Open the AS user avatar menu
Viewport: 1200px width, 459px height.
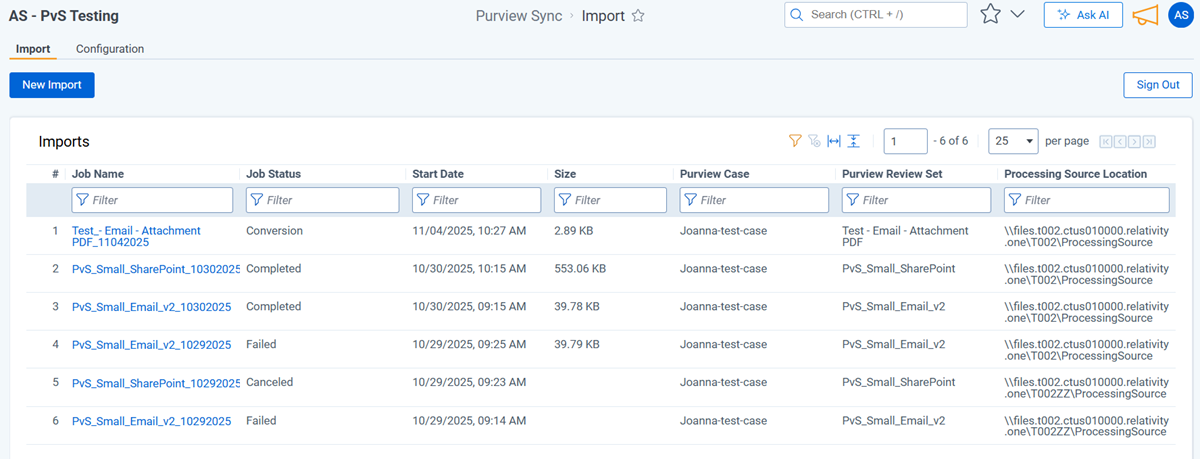[1179, 15]
